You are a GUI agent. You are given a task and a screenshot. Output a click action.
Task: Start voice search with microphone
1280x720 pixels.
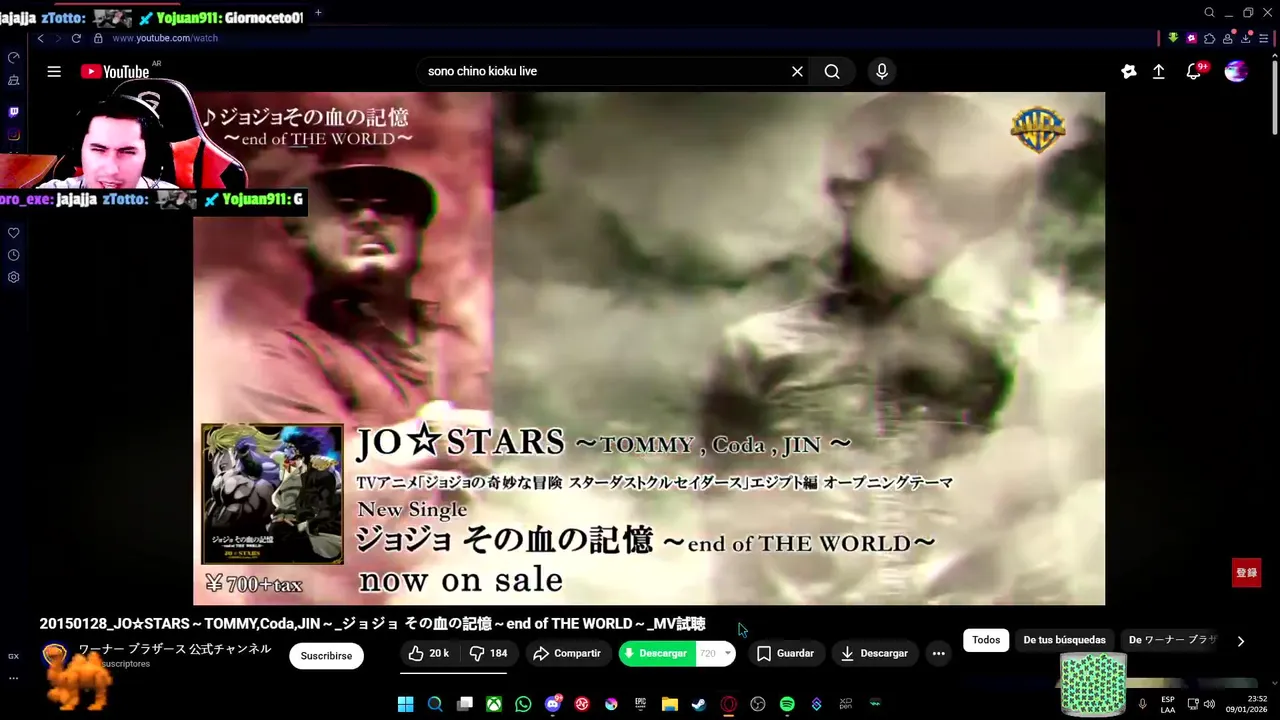pos(881,71)
